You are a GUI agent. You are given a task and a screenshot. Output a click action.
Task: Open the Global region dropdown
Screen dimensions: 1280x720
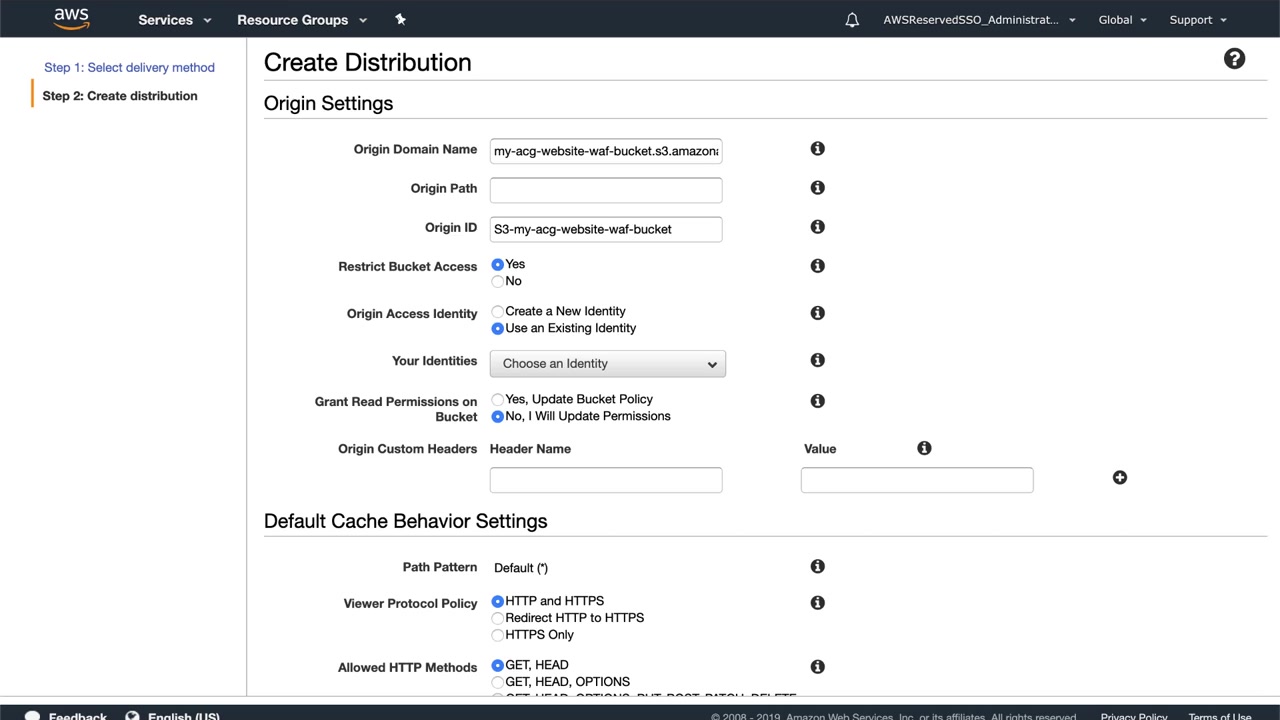click(1122, 20)
